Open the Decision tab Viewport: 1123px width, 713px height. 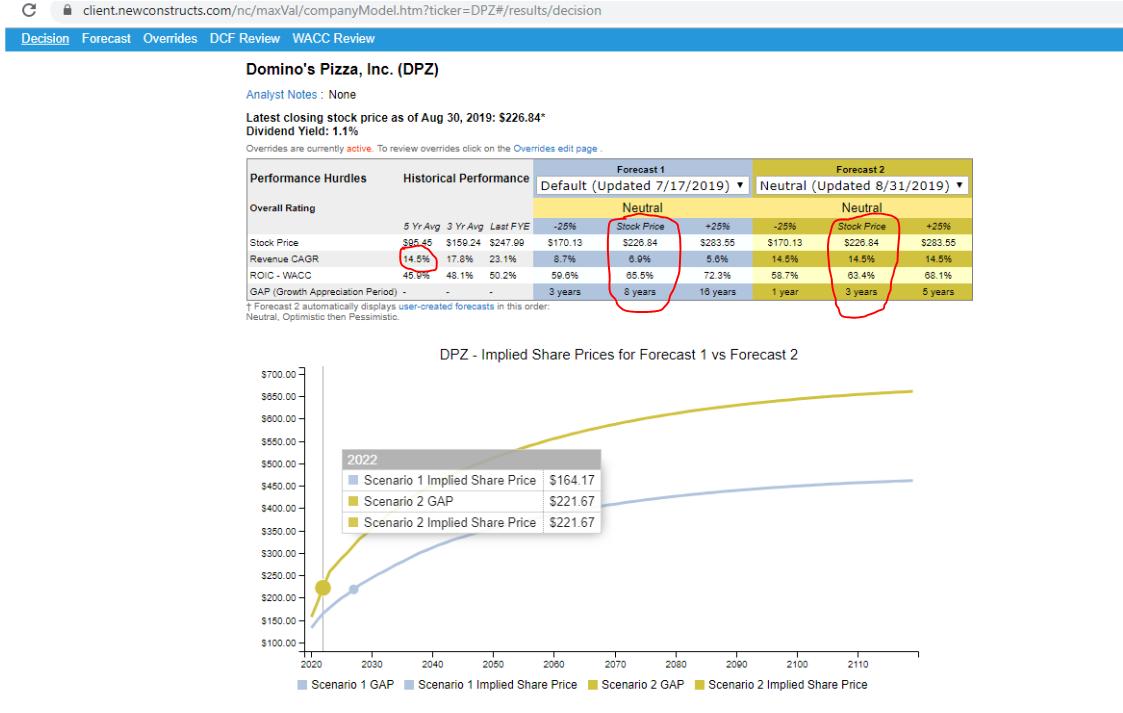(x=45, y=39)
